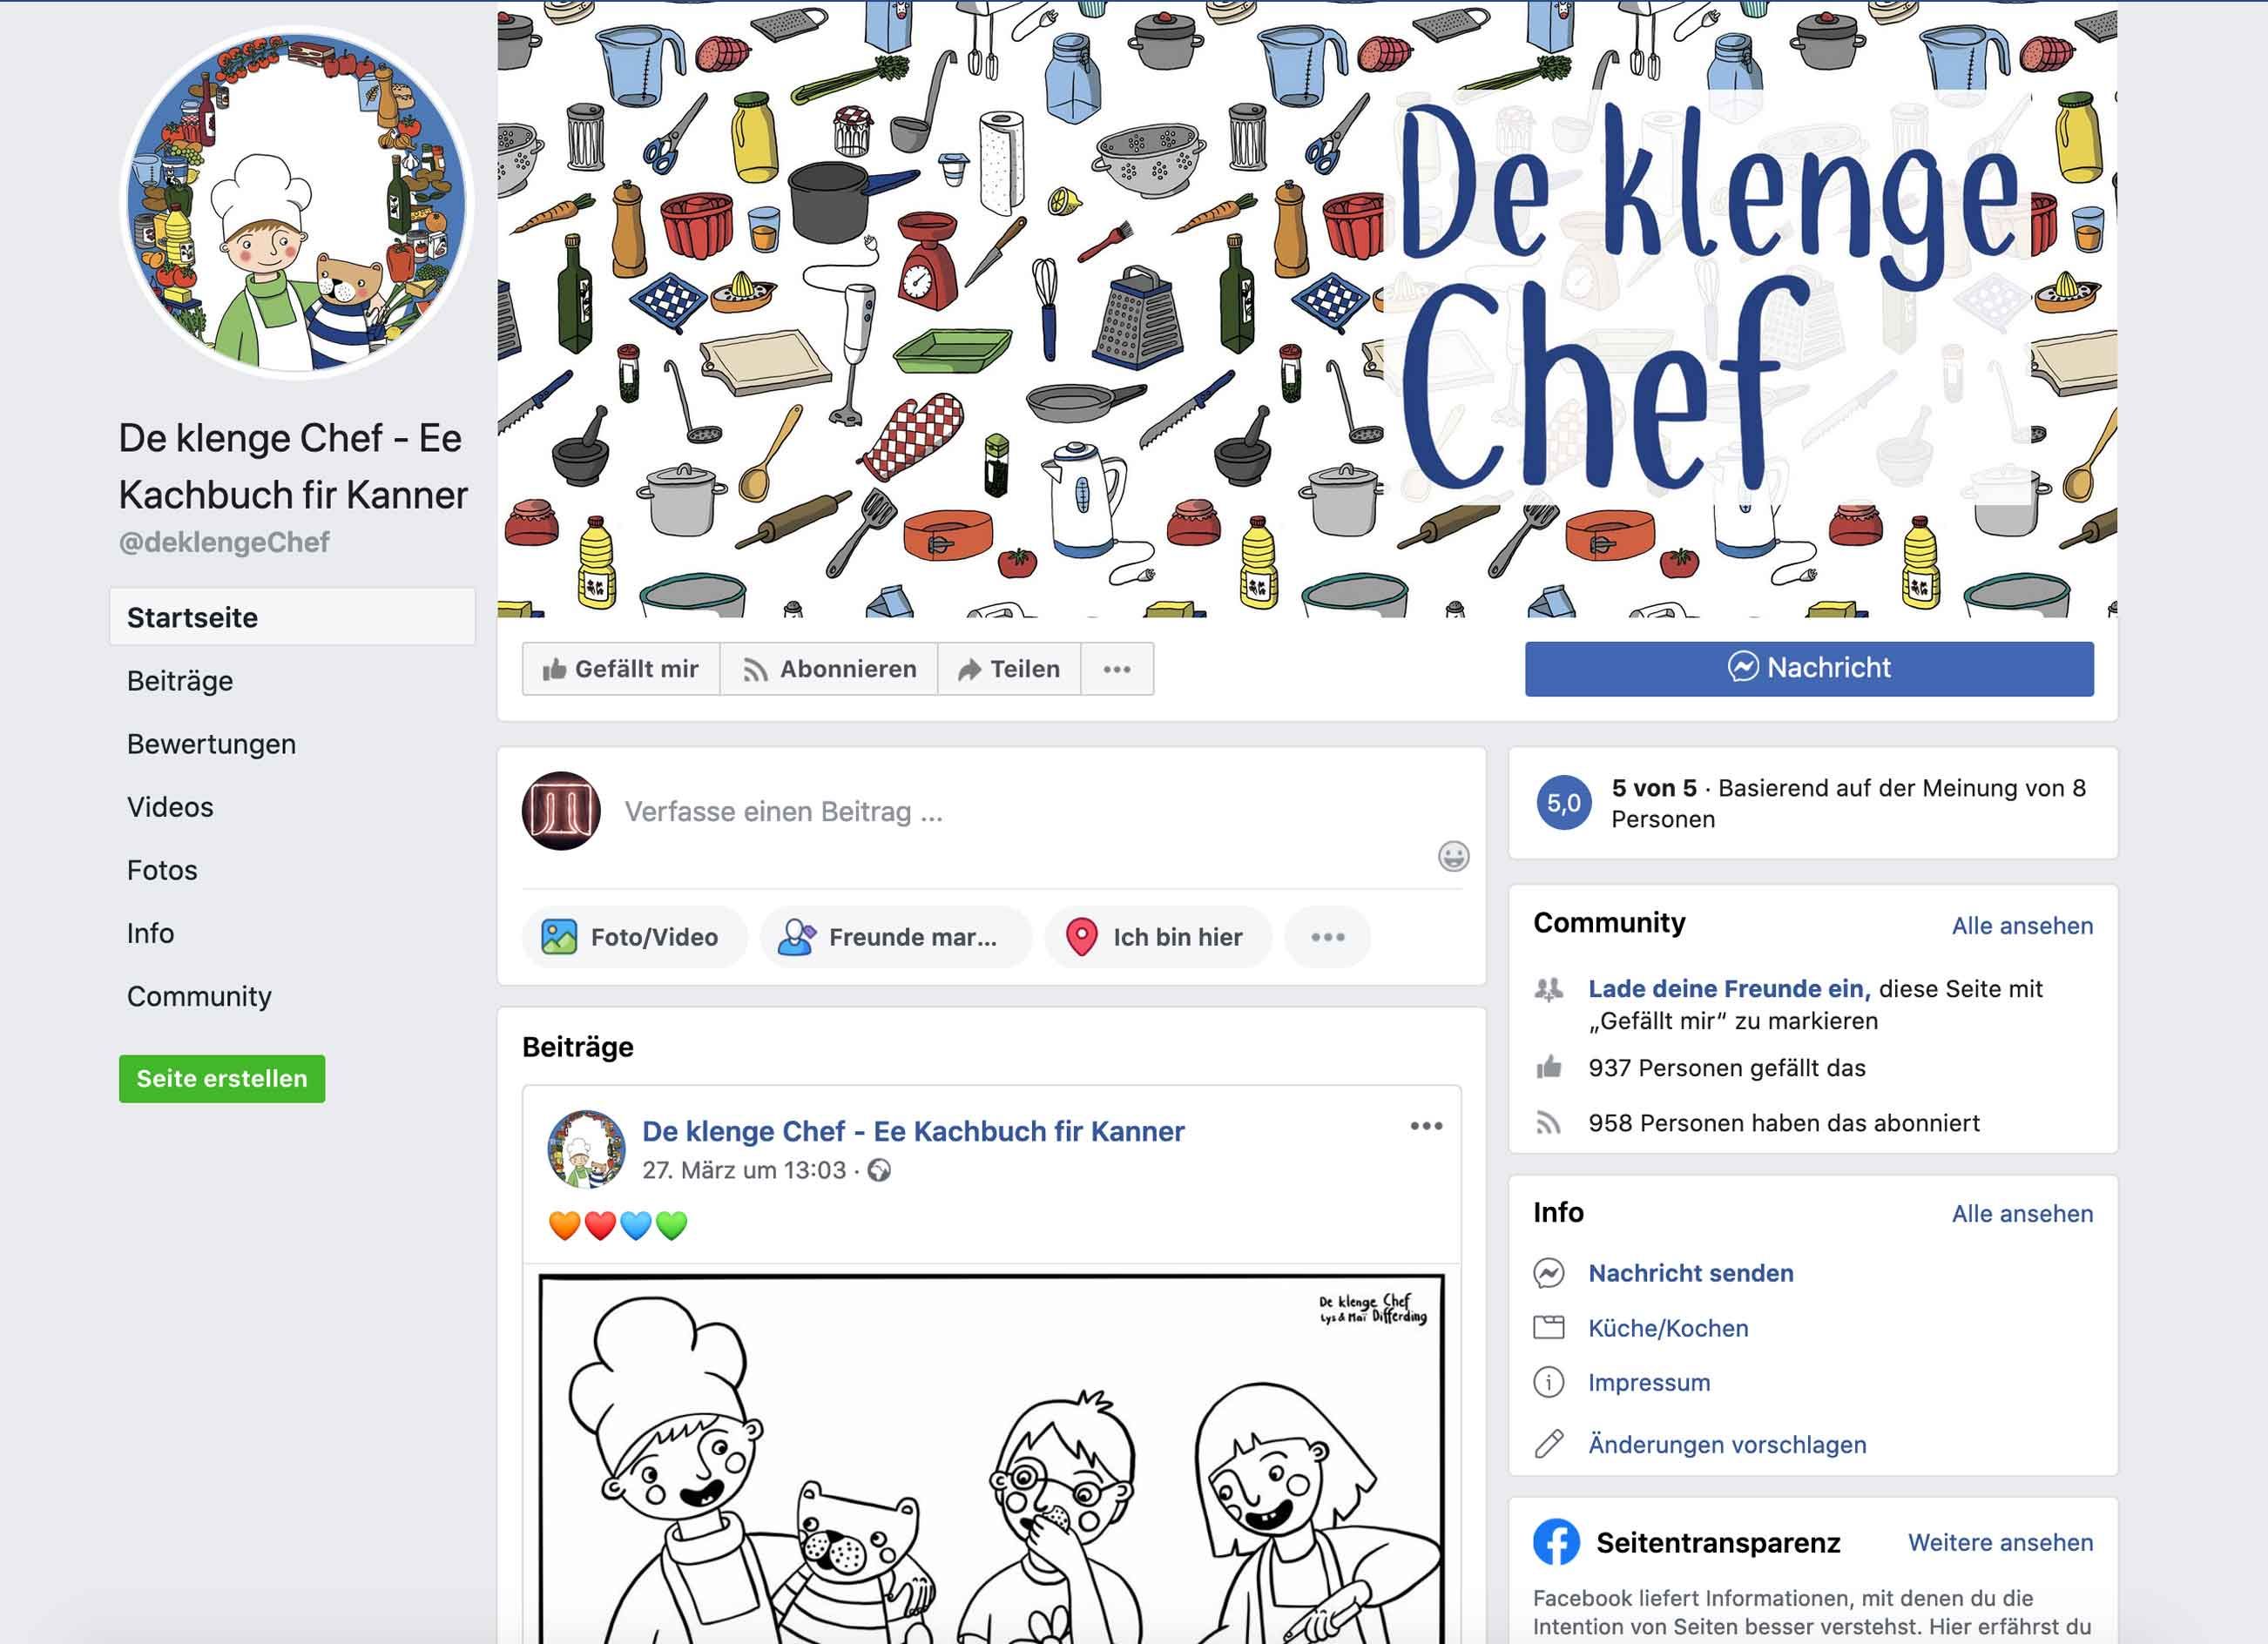Toggle Abonnieren follow button
This screenshot has height=1644, width=2268.
tap(829, 669)
